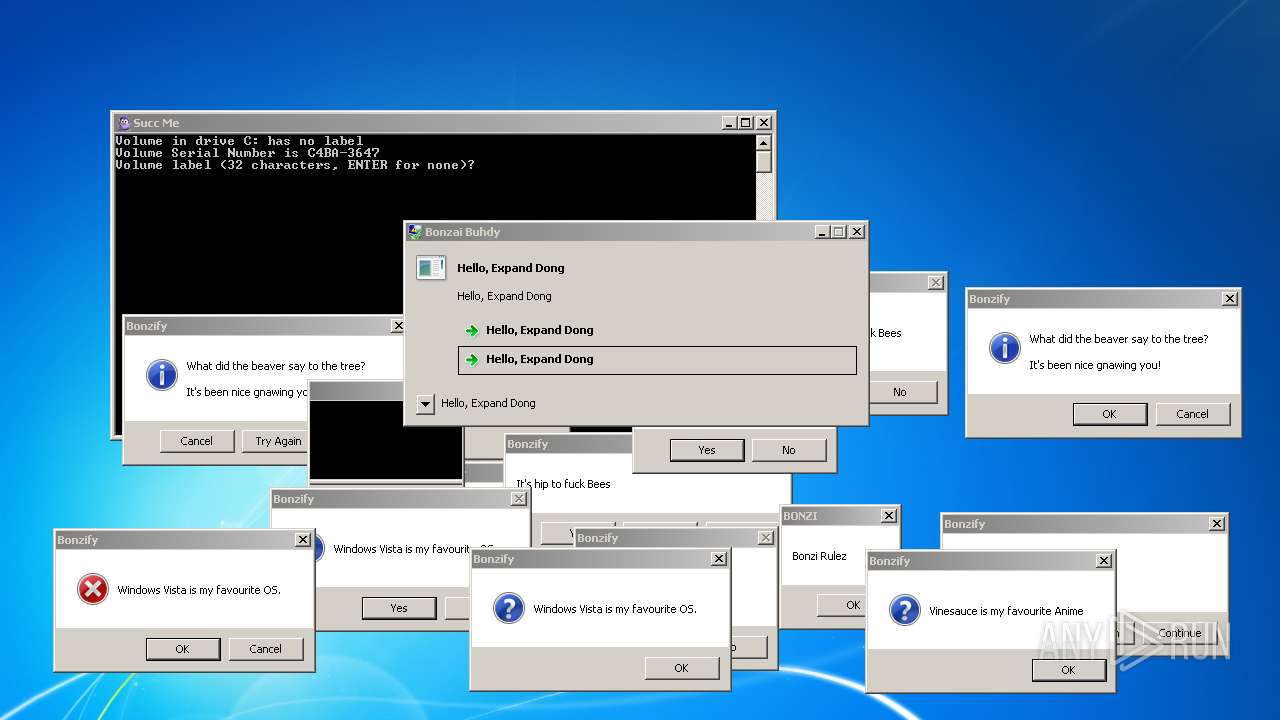Select the first, non-outlined Hello, Expand Dong command link
The image size is (1280, 720).
click(x=657, y=330)
